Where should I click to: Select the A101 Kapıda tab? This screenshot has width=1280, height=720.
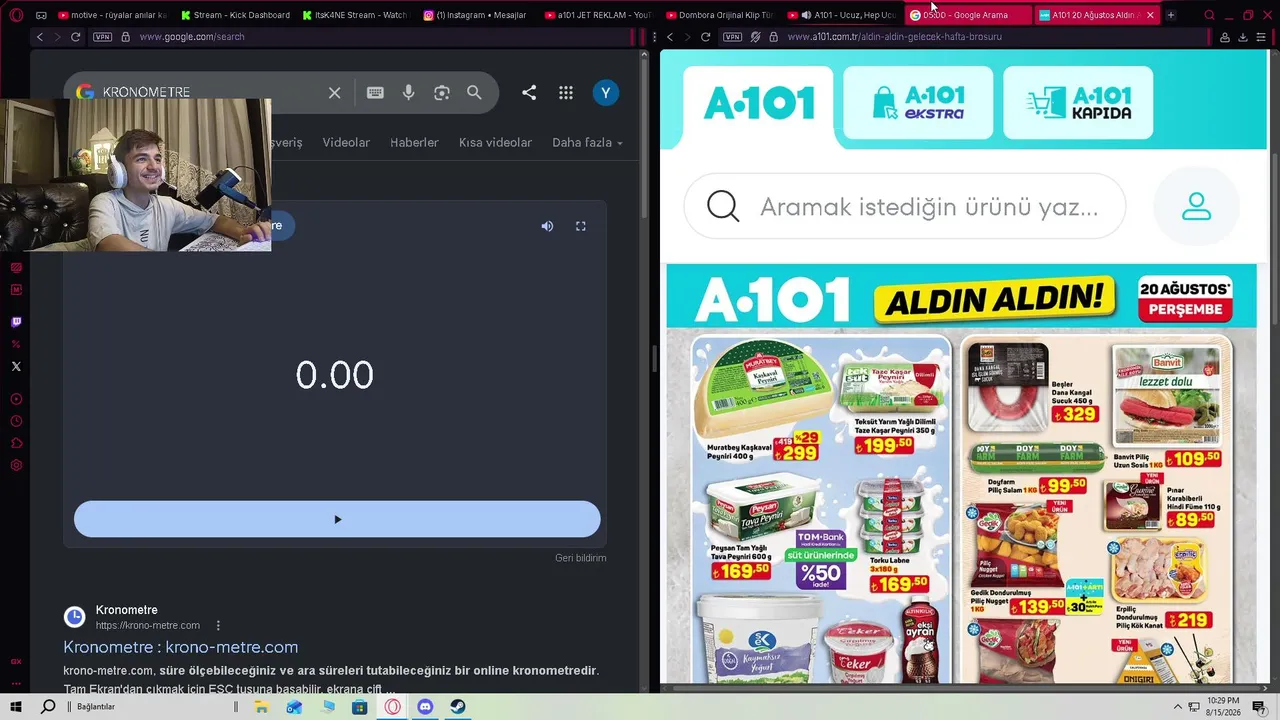1078,103
